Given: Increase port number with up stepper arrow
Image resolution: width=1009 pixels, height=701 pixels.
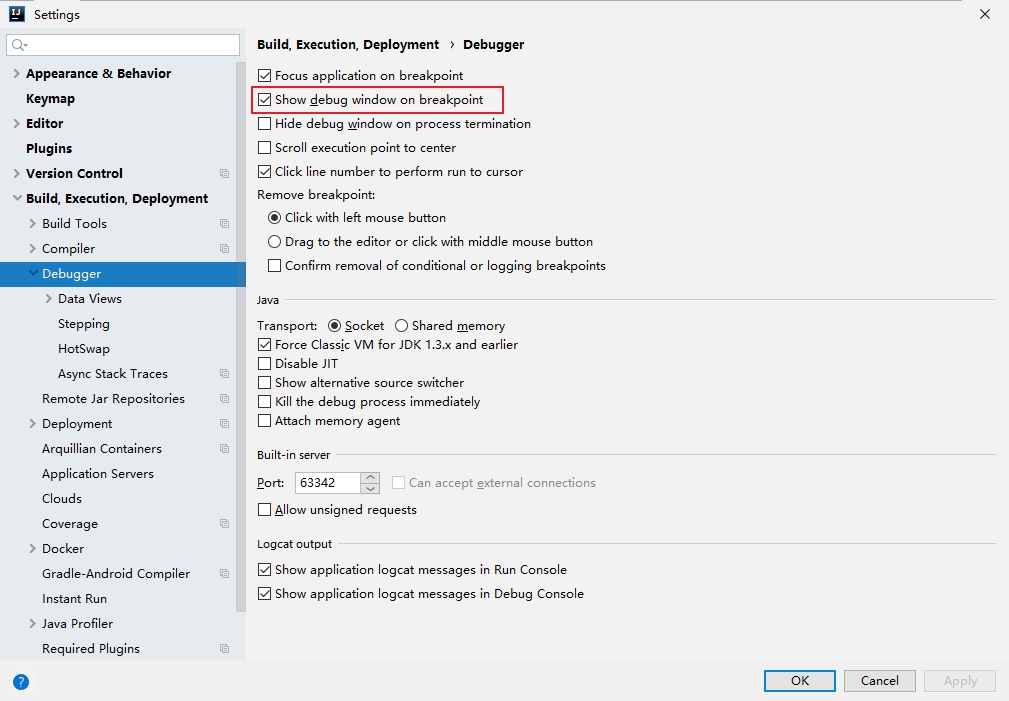Looking at the screenshot, I should point(371,477).
